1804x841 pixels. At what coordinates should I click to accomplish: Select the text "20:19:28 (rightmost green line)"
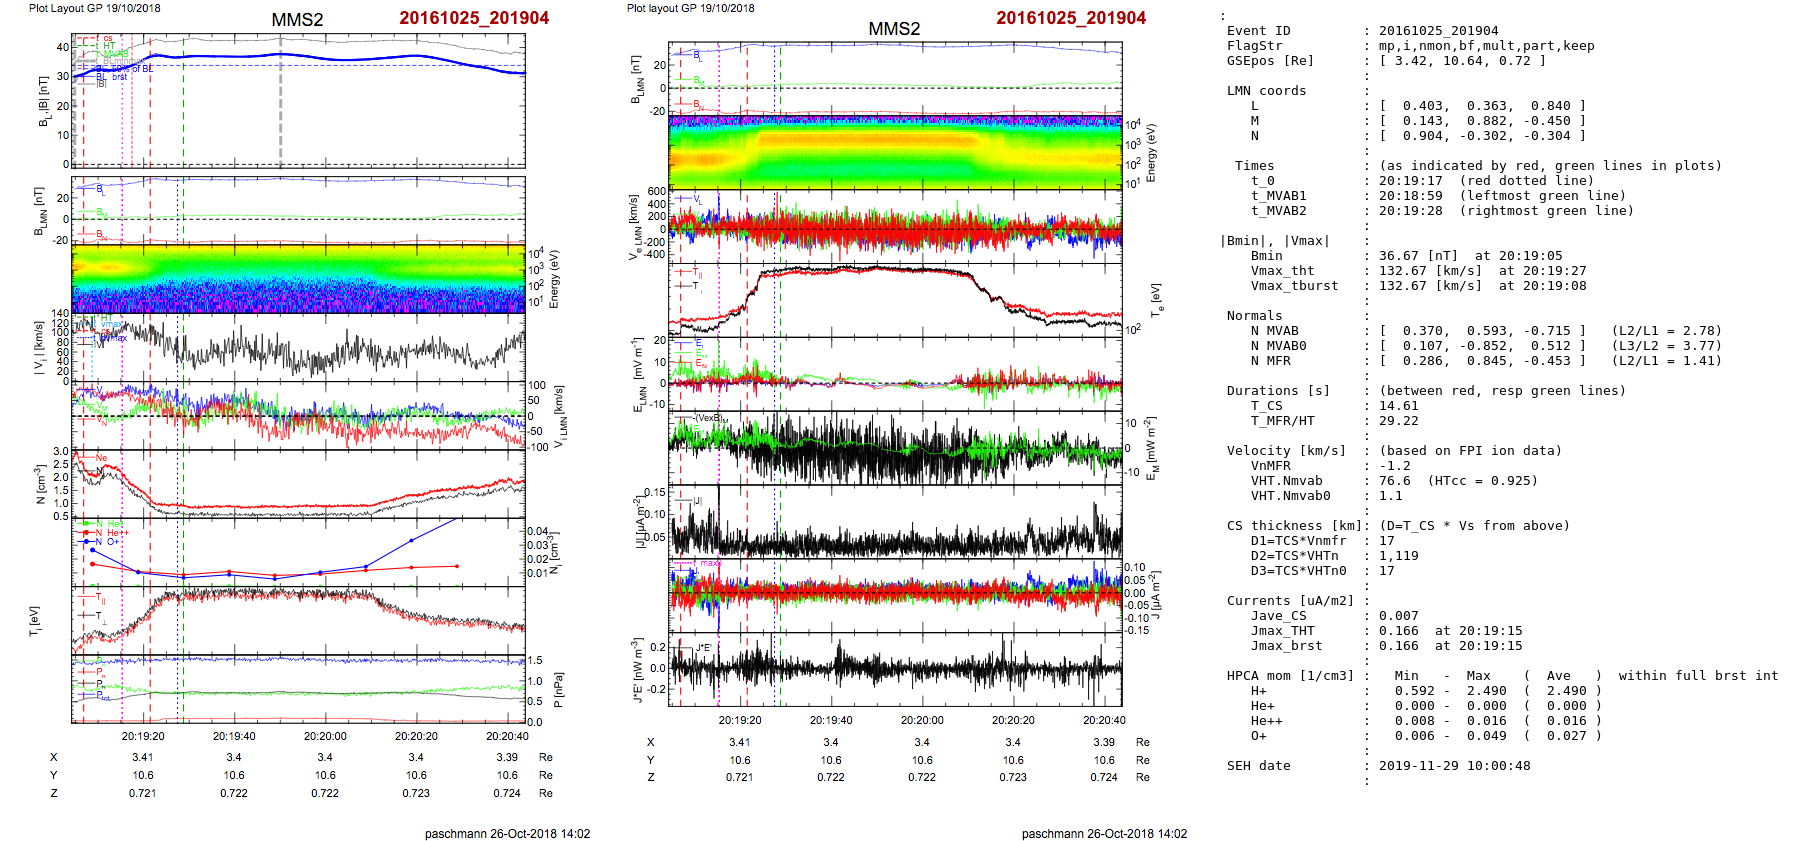coord(1507,211)
